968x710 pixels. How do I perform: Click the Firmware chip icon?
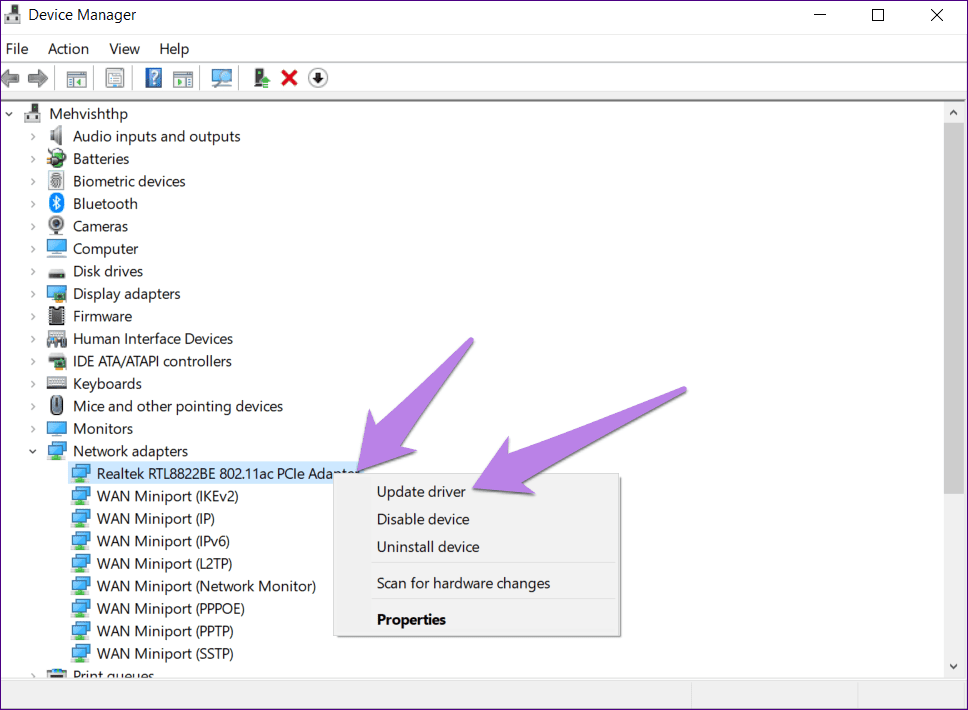[56, 315]
